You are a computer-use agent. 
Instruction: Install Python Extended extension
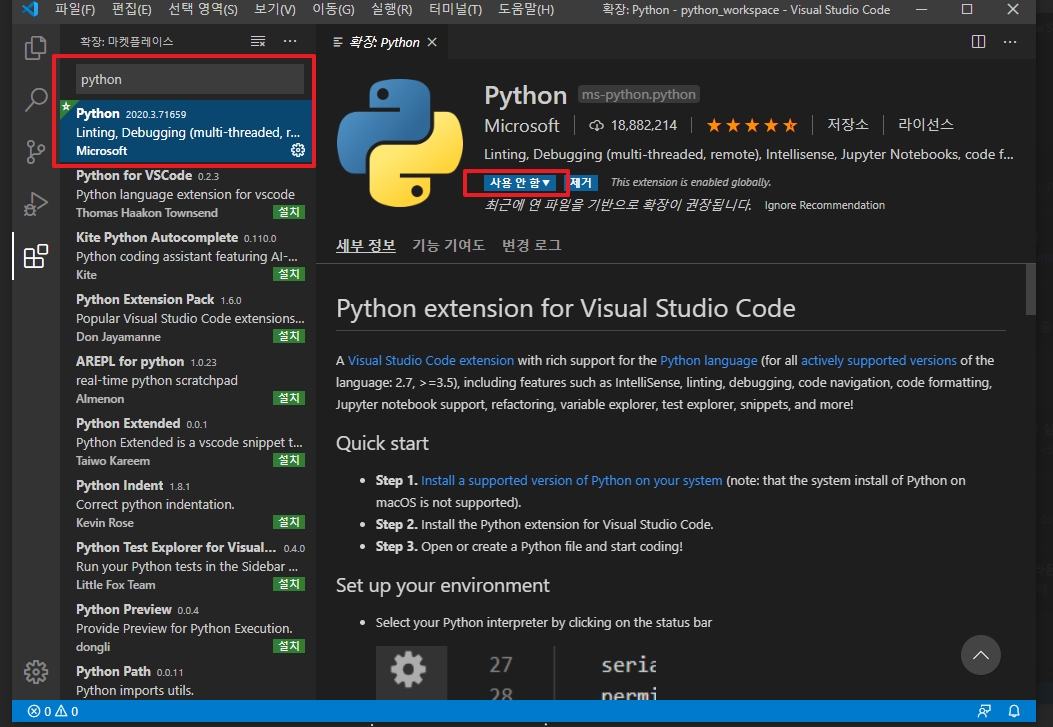[289, 460]
